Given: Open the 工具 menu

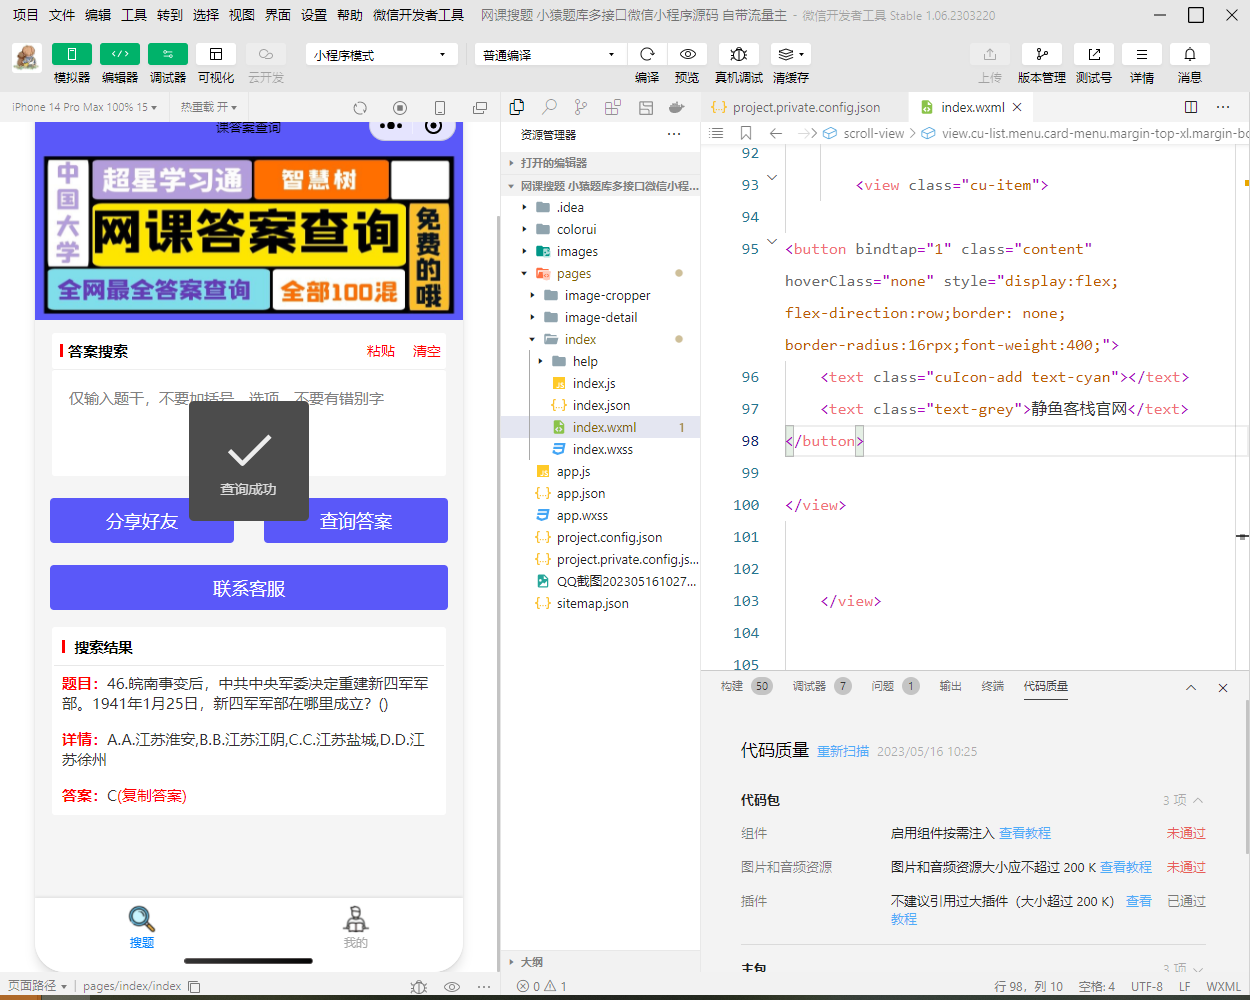Looking at the screenshot, I should pyautogui.click(x=134, y=15).
